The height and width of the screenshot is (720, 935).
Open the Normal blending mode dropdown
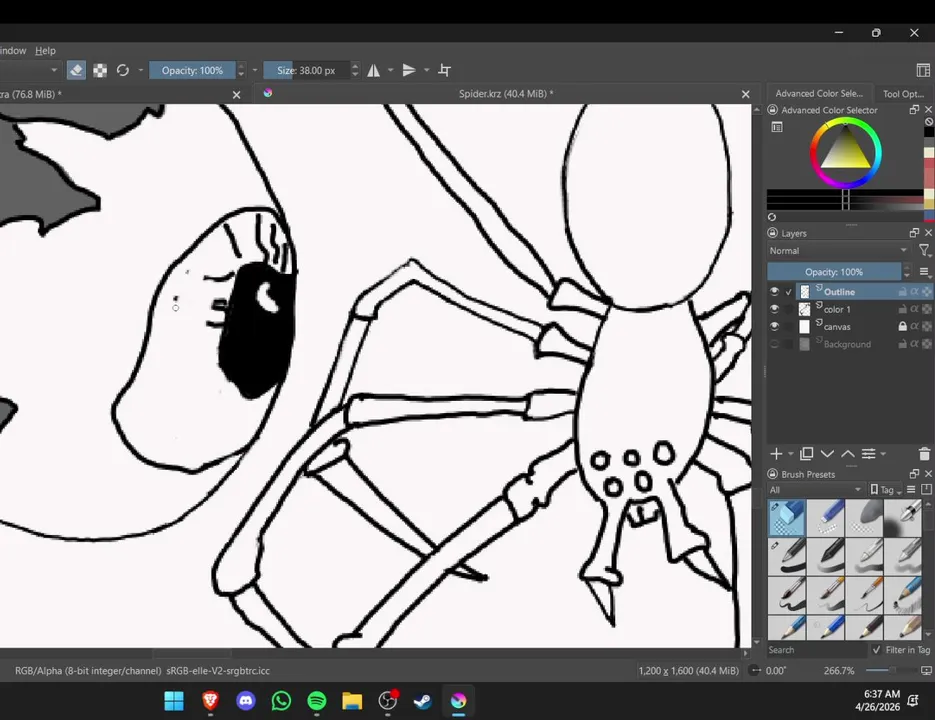838,251
